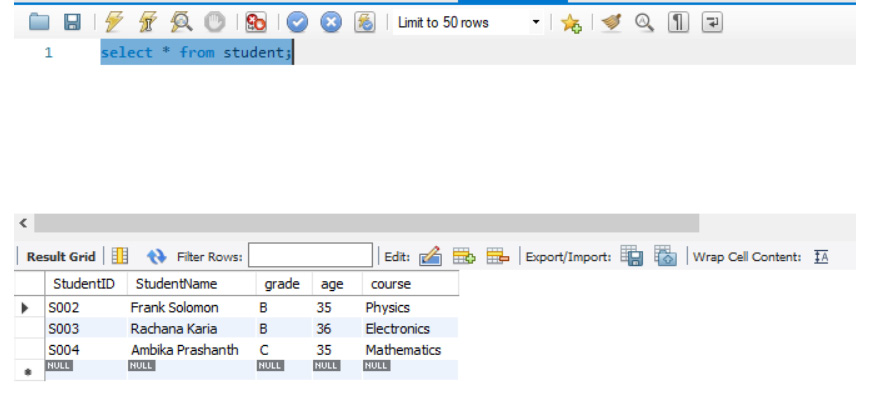The width and height of the screenshot is (870, 418).
Task: Click new row asterisk marker
Action: (x=28, y=372)
